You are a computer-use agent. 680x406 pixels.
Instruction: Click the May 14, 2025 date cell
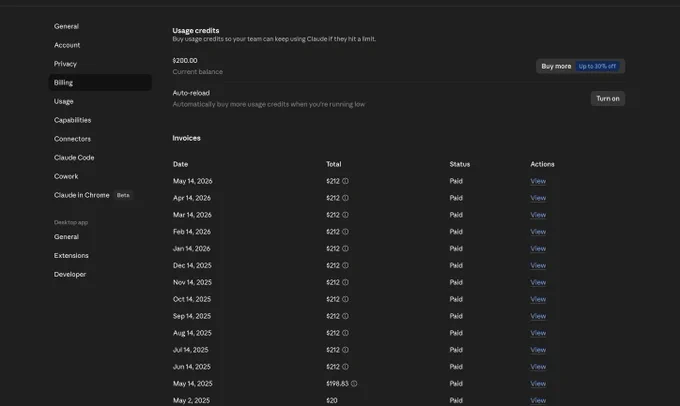193,383
